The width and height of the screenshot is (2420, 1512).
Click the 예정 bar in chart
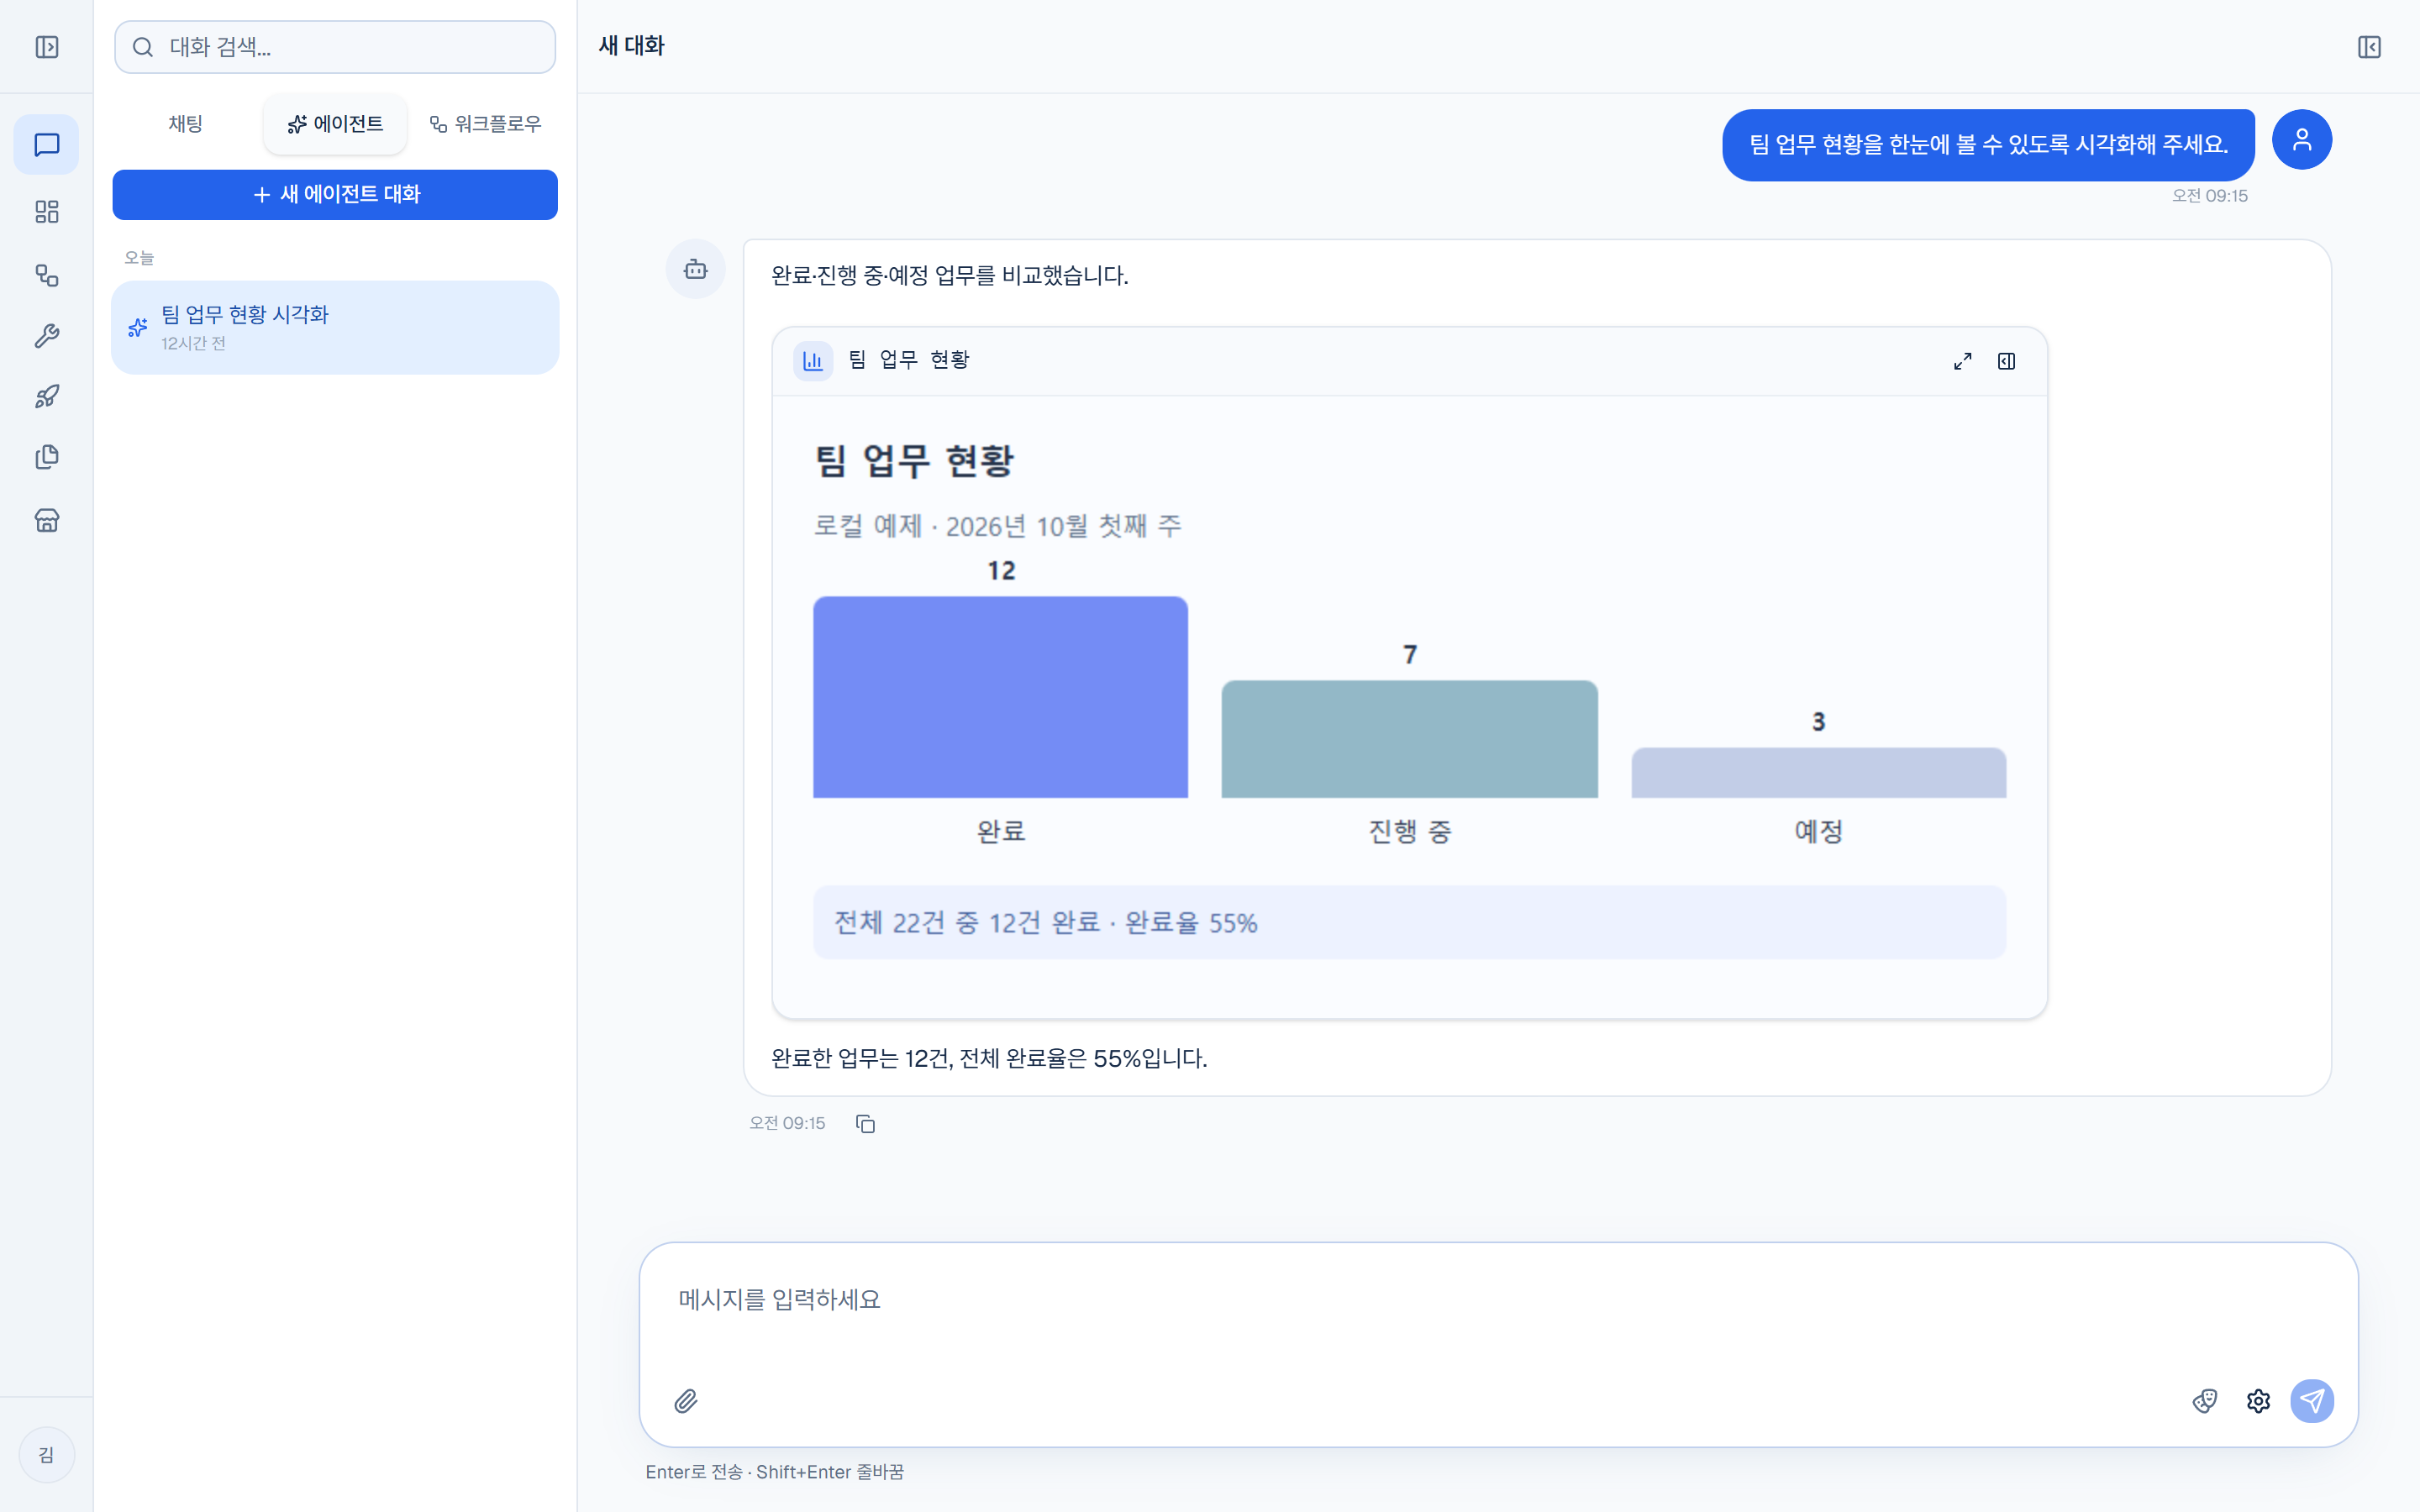point(1818,773)
